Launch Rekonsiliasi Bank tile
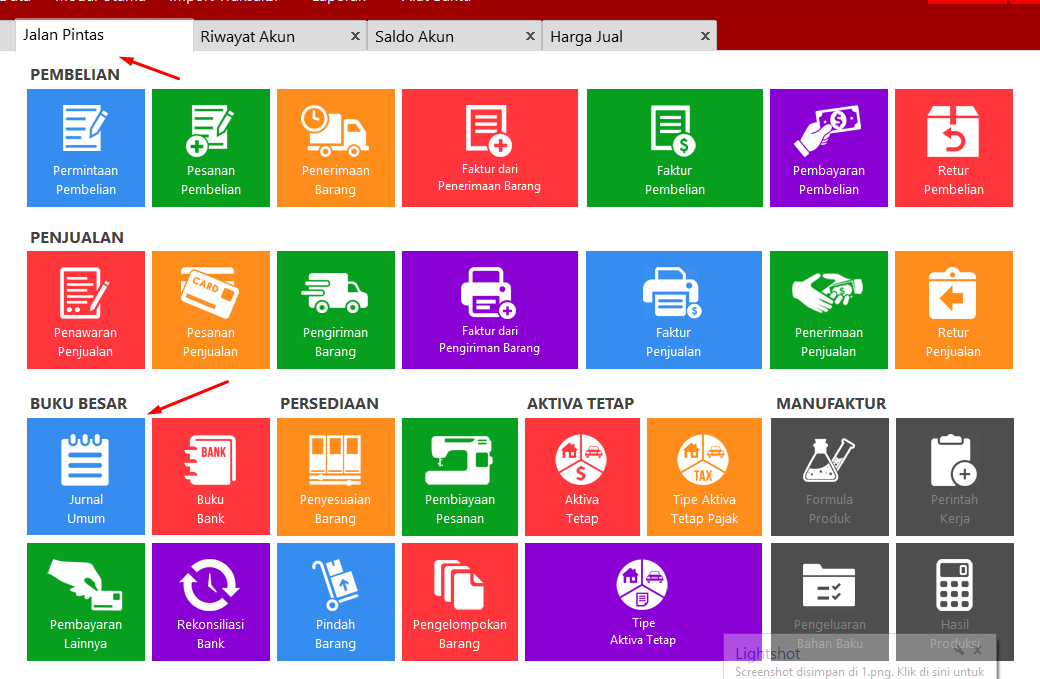Viewport: 1040px width, 679px height. pyautogui.click(x=211, y=602)
